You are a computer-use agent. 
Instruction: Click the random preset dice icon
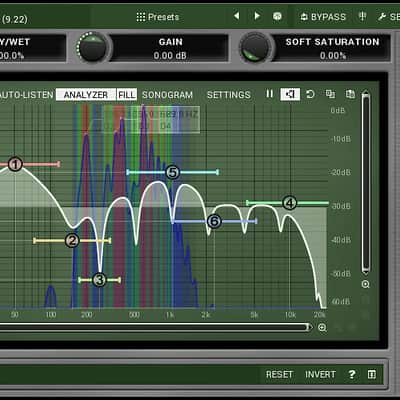click(x=277, y=16)
